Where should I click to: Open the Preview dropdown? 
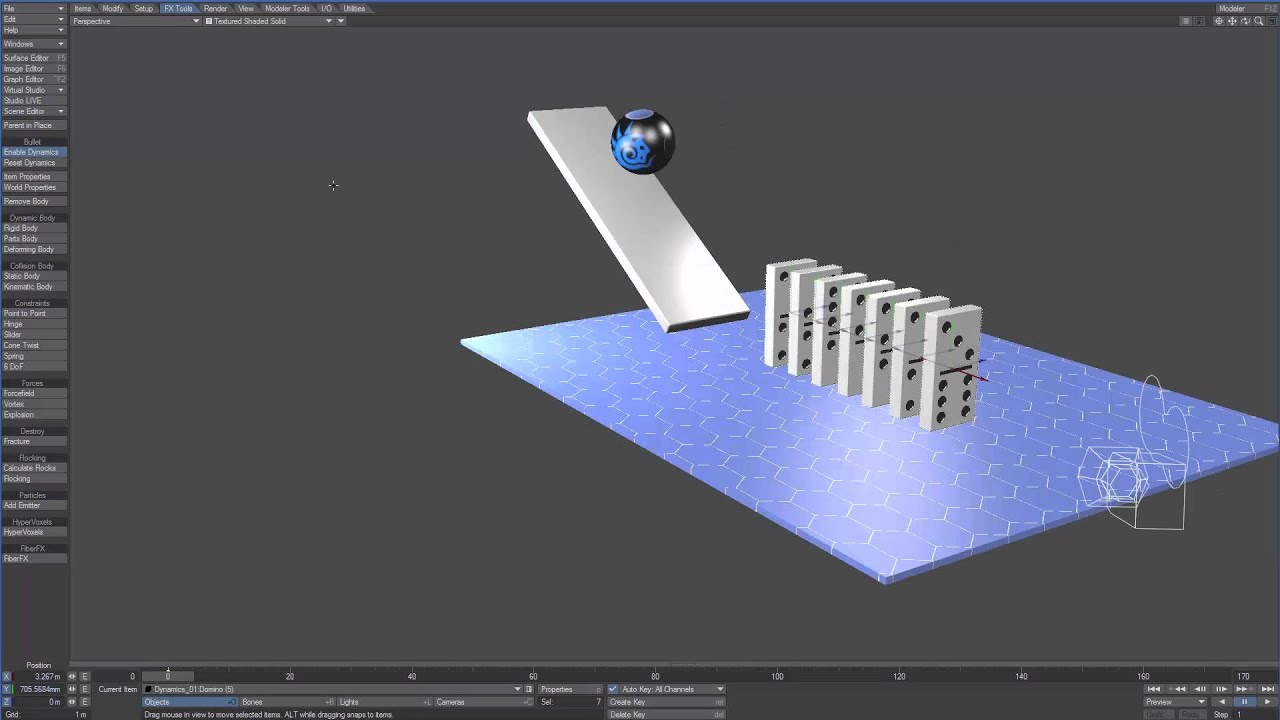[1176, 702]
